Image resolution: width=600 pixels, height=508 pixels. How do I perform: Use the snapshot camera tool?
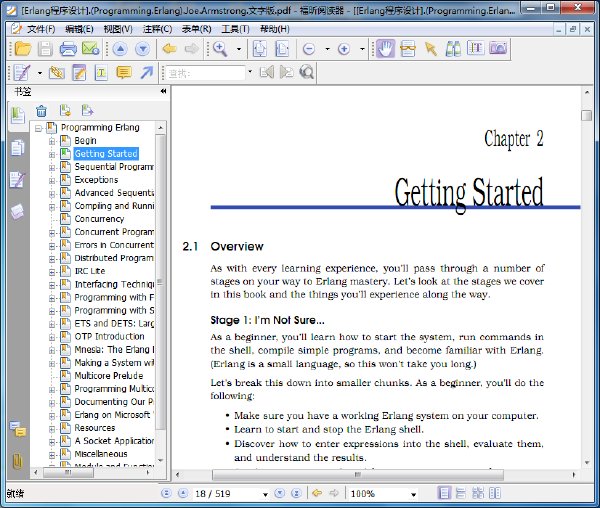498,48
